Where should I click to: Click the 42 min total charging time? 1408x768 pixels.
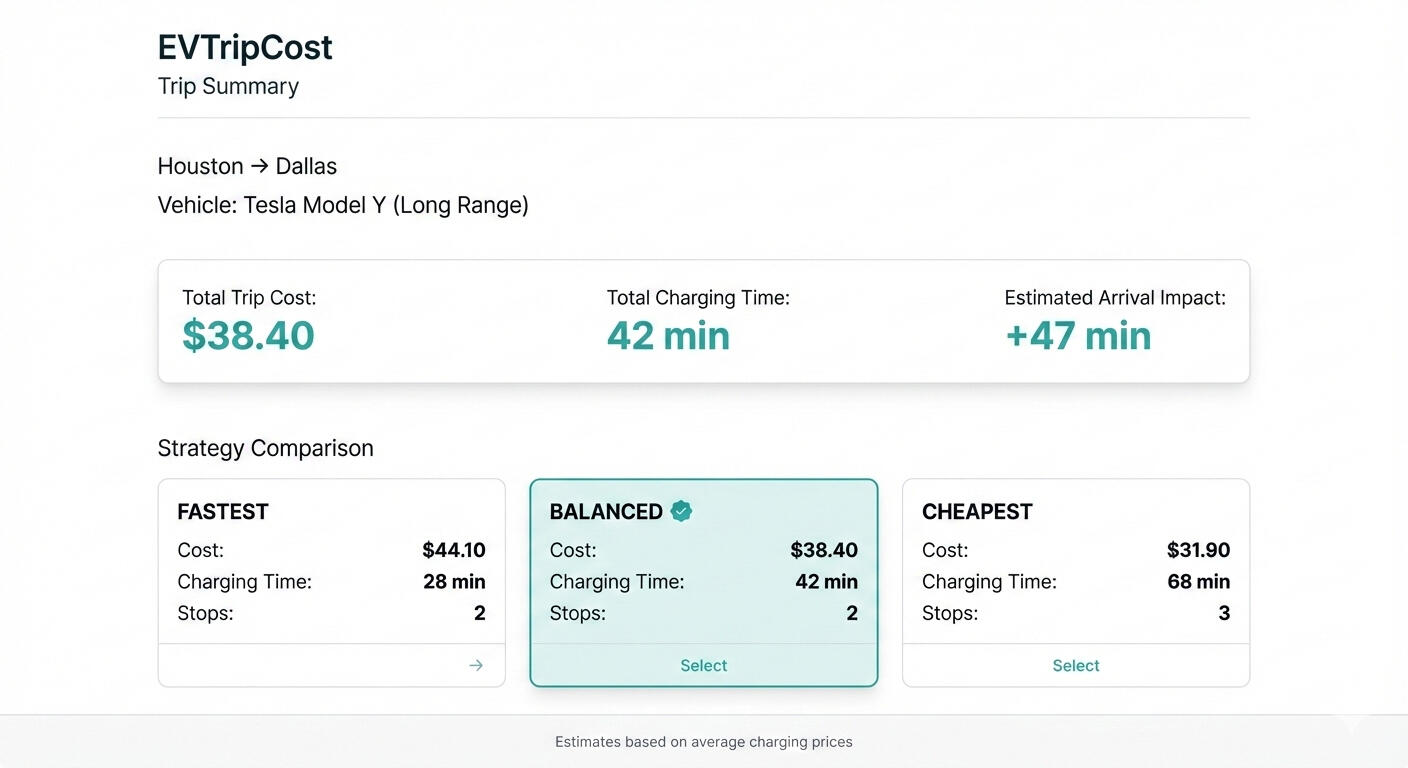tap(668, 336)
